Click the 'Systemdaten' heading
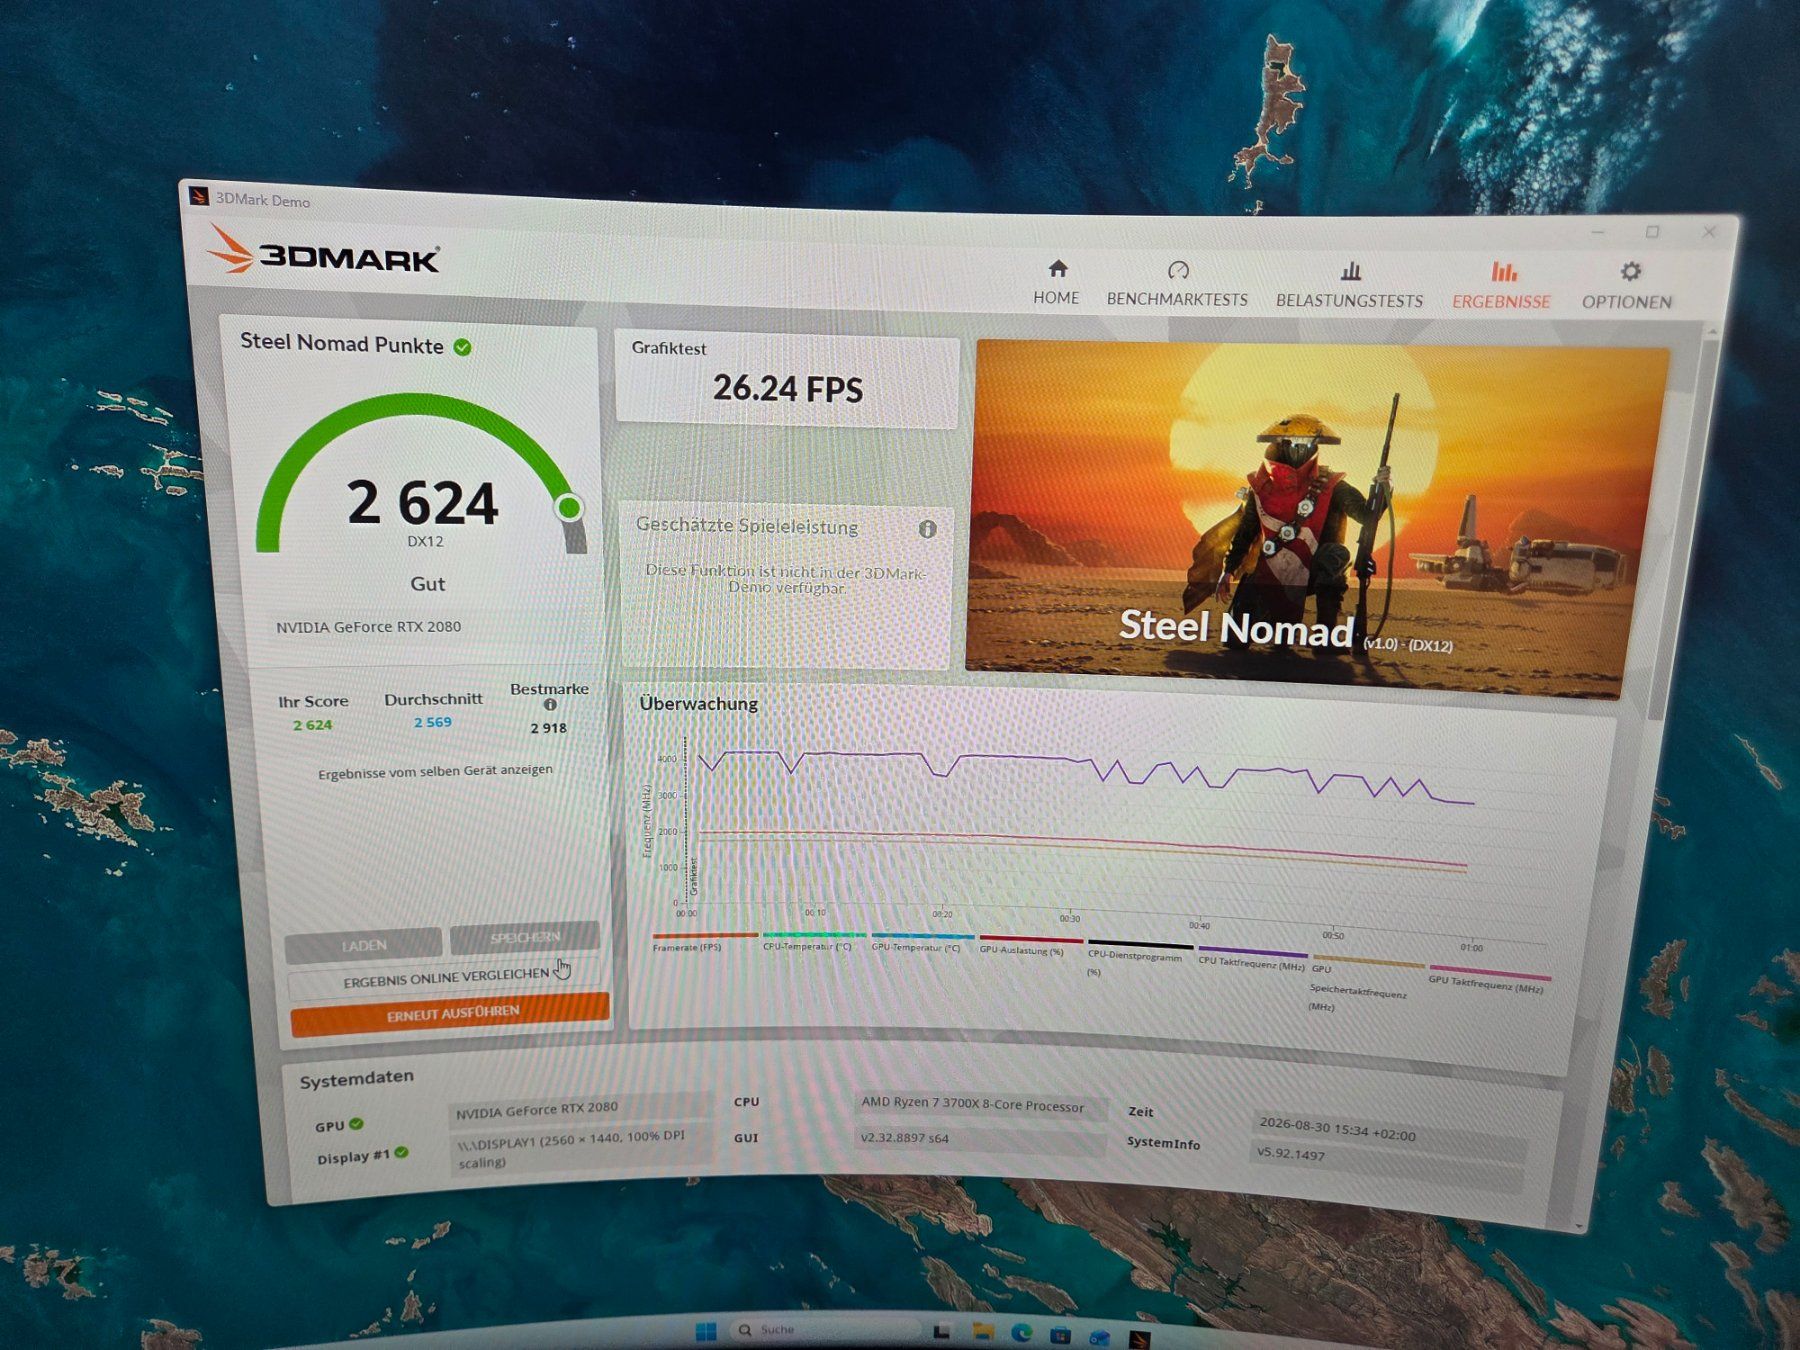1800x1350 pixels. point(356,1079)
